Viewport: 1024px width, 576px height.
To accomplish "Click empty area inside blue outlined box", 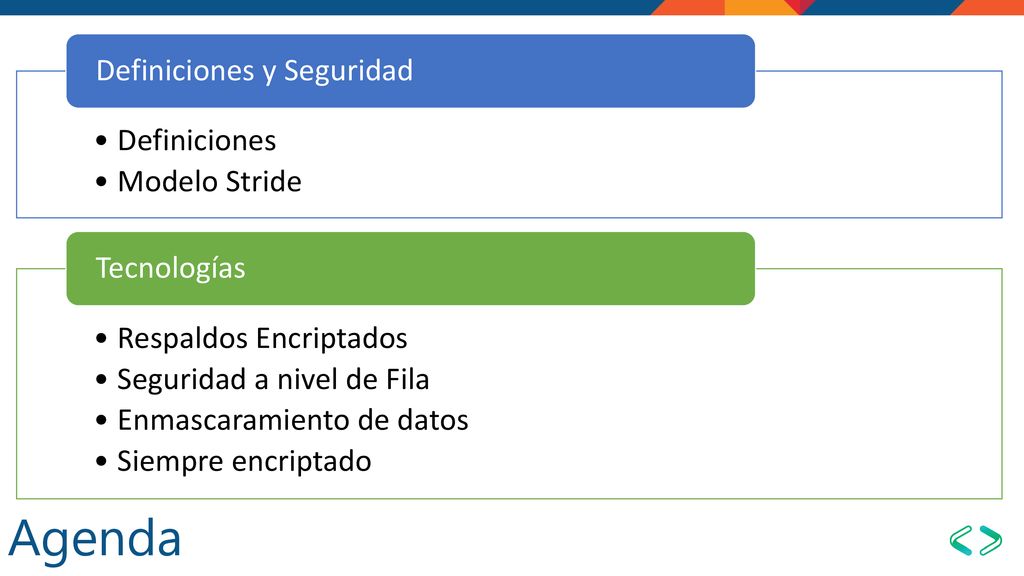I will (653, 163).
